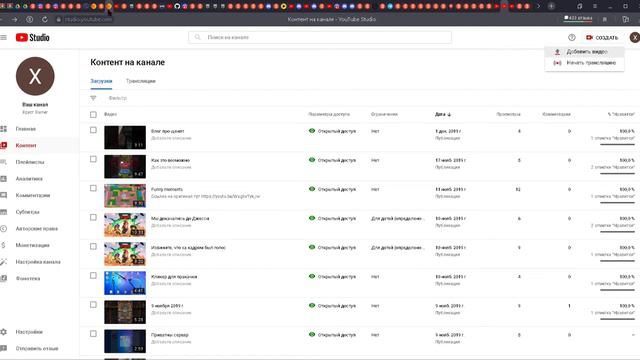Switch to the Загрузки tab

[101, 81]
